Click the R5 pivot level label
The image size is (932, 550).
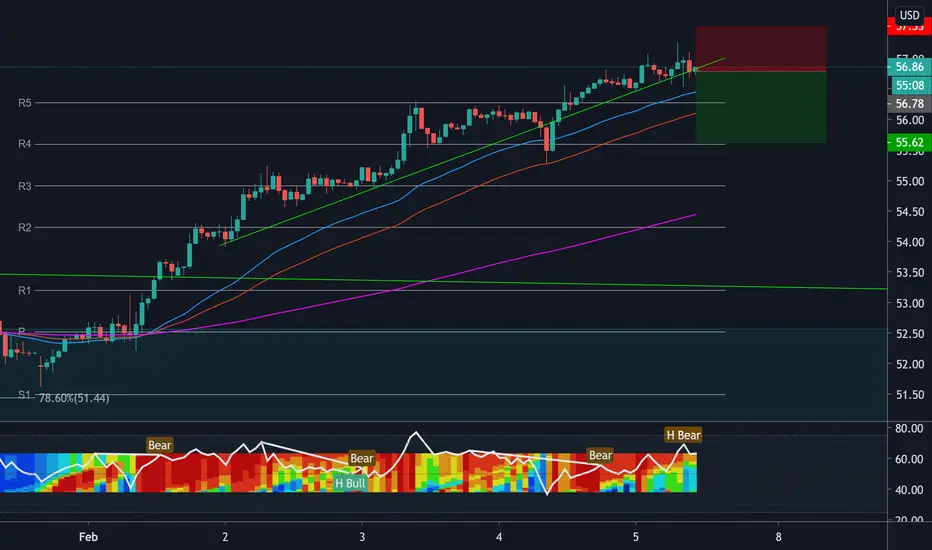[x=24, y=103]
